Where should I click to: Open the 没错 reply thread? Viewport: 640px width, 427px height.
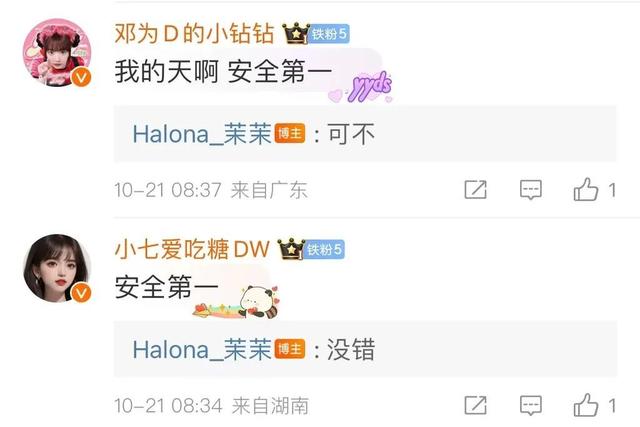(365, 349)
